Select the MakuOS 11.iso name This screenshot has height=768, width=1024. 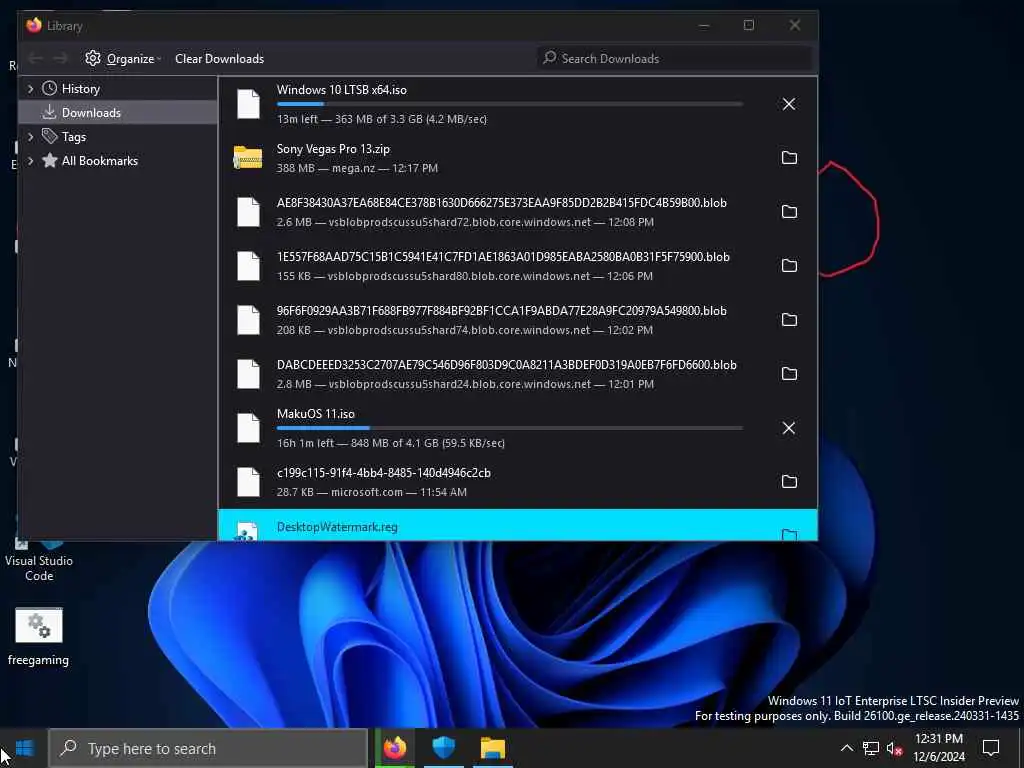(315, 414)
